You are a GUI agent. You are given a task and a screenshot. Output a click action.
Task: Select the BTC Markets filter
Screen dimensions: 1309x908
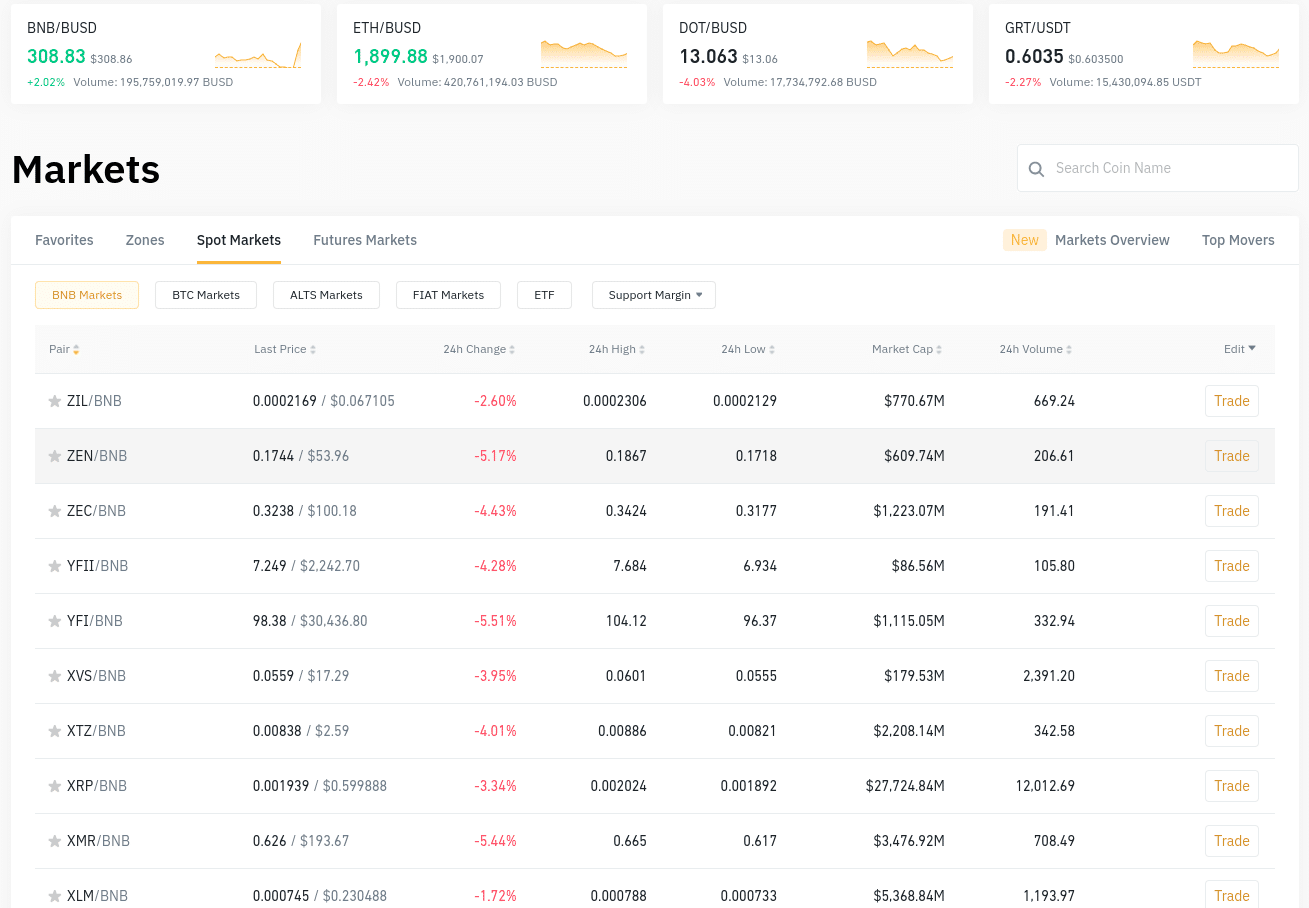(206, 295)
